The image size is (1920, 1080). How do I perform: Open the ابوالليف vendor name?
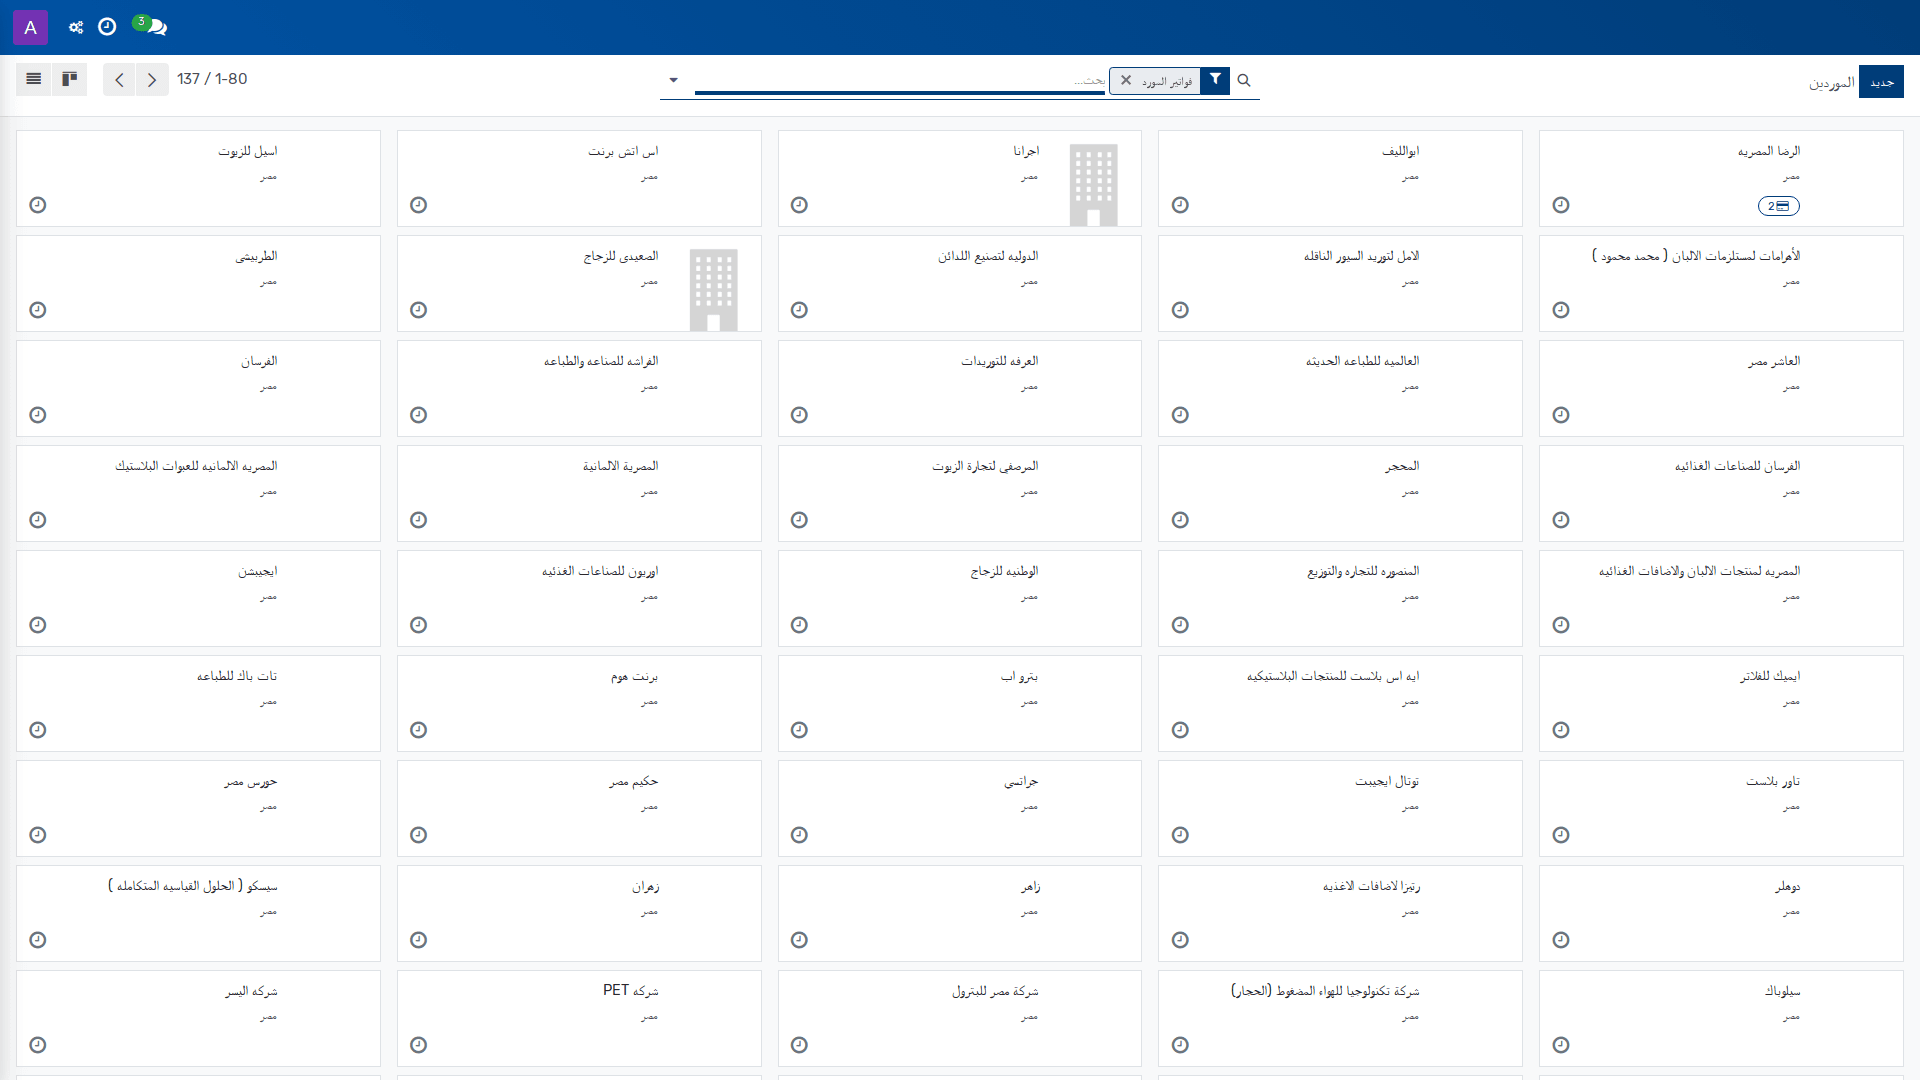click(x=1400, y=151)
